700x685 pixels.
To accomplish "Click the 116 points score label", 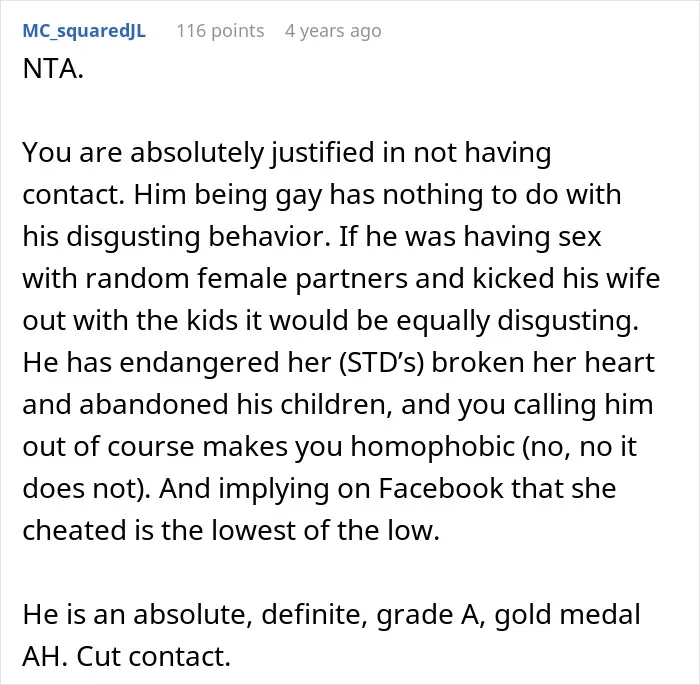I will coord(220,31).
